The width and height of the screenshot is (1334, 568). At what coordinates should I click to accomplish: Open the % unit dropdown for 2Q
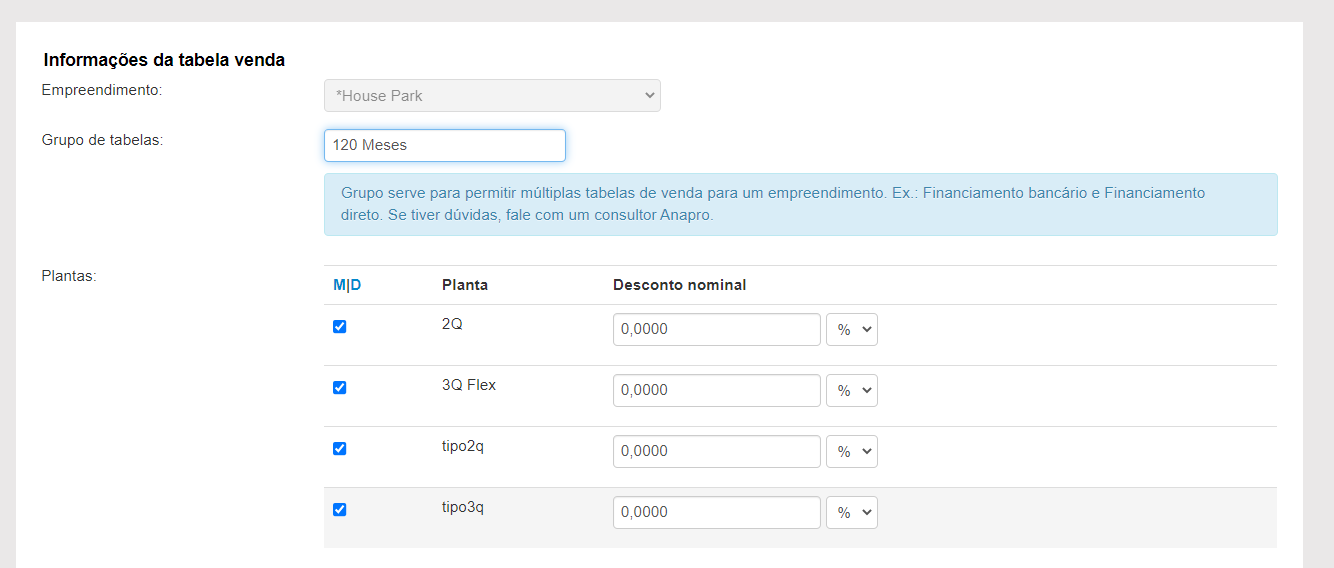click(851, 330)
